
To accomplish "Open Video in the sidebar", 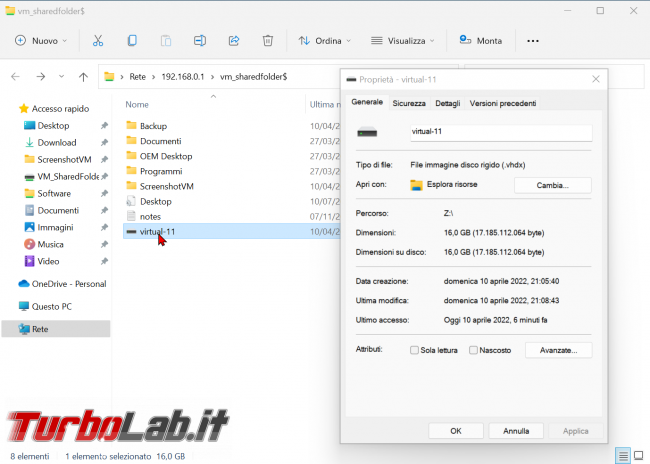I will click(48, 262).
